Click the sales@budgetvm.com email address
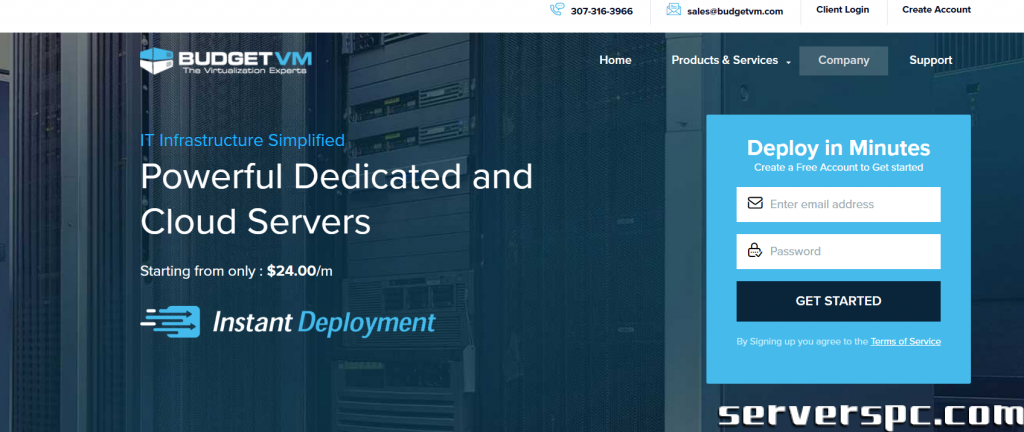 click(735, 12)
